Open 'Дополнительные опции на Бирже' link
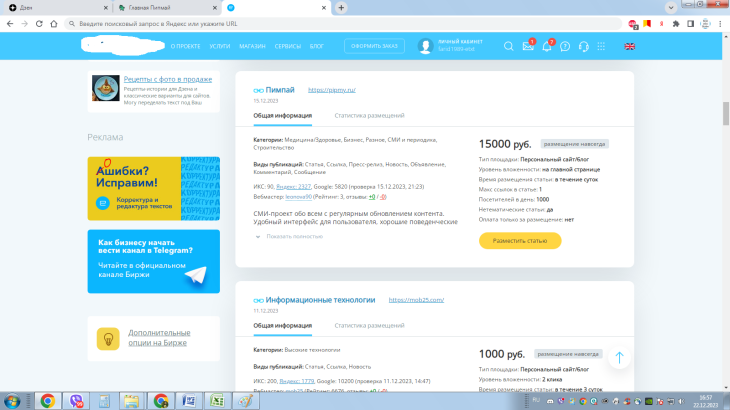Image resolution: width=730 pixels, height=410 pixels. (x=159, y=337)
